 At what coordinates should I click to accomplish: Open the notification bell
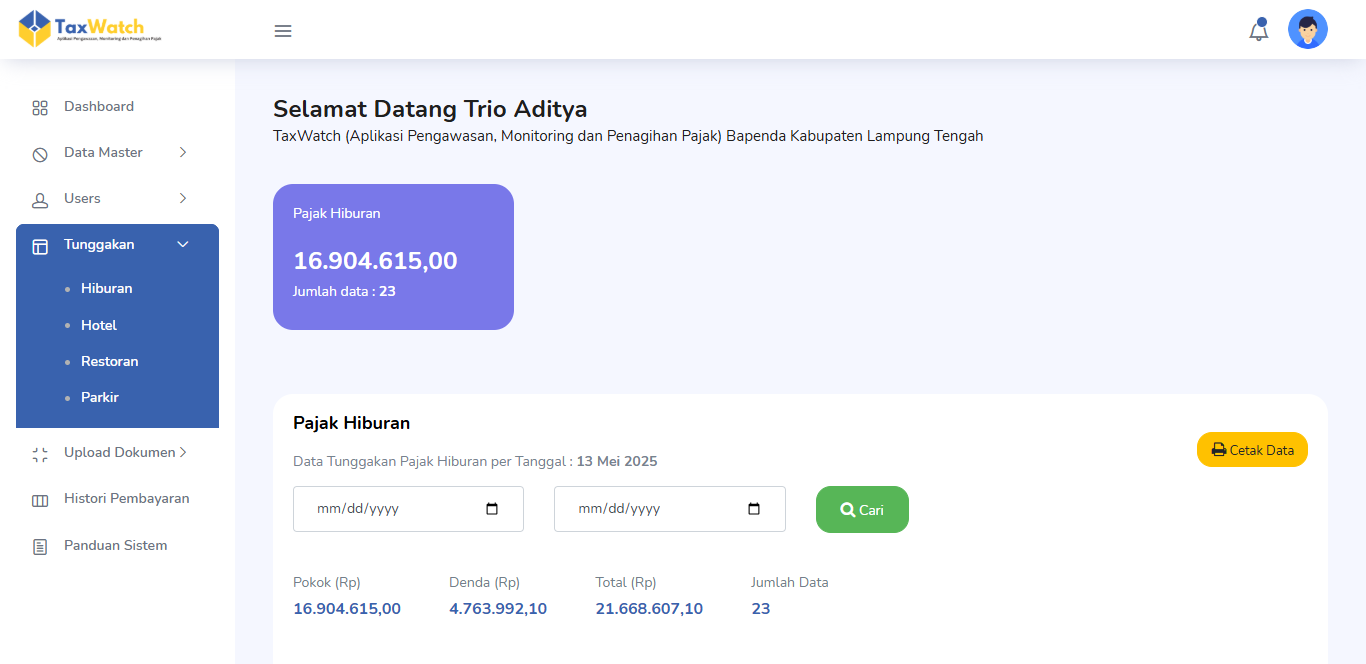point(1258,31)
